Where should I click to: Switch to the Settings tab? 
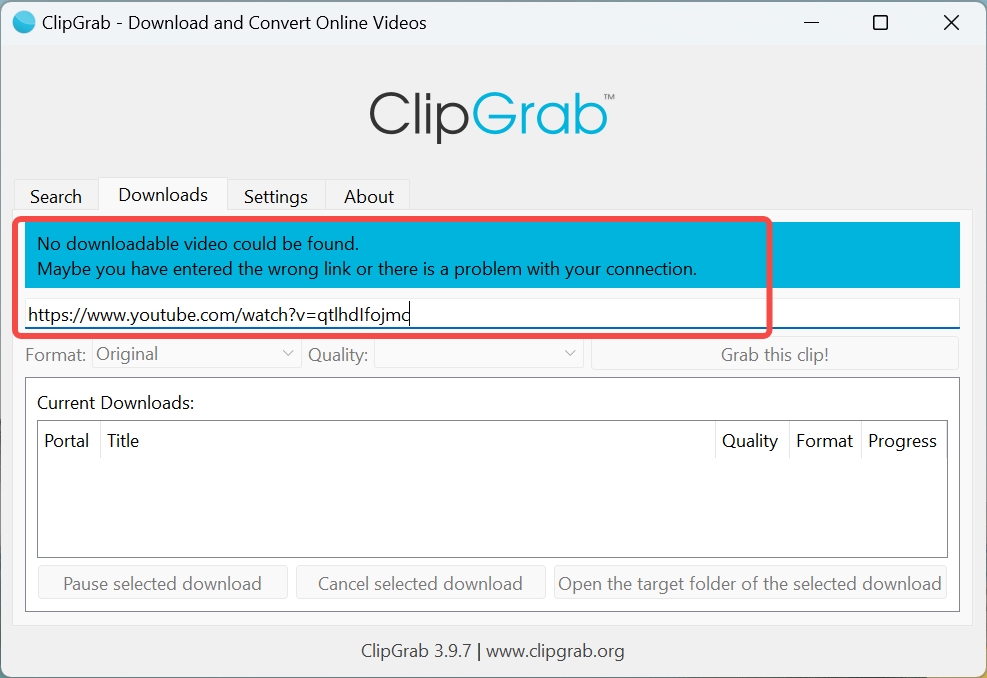[x=276, y=196]
